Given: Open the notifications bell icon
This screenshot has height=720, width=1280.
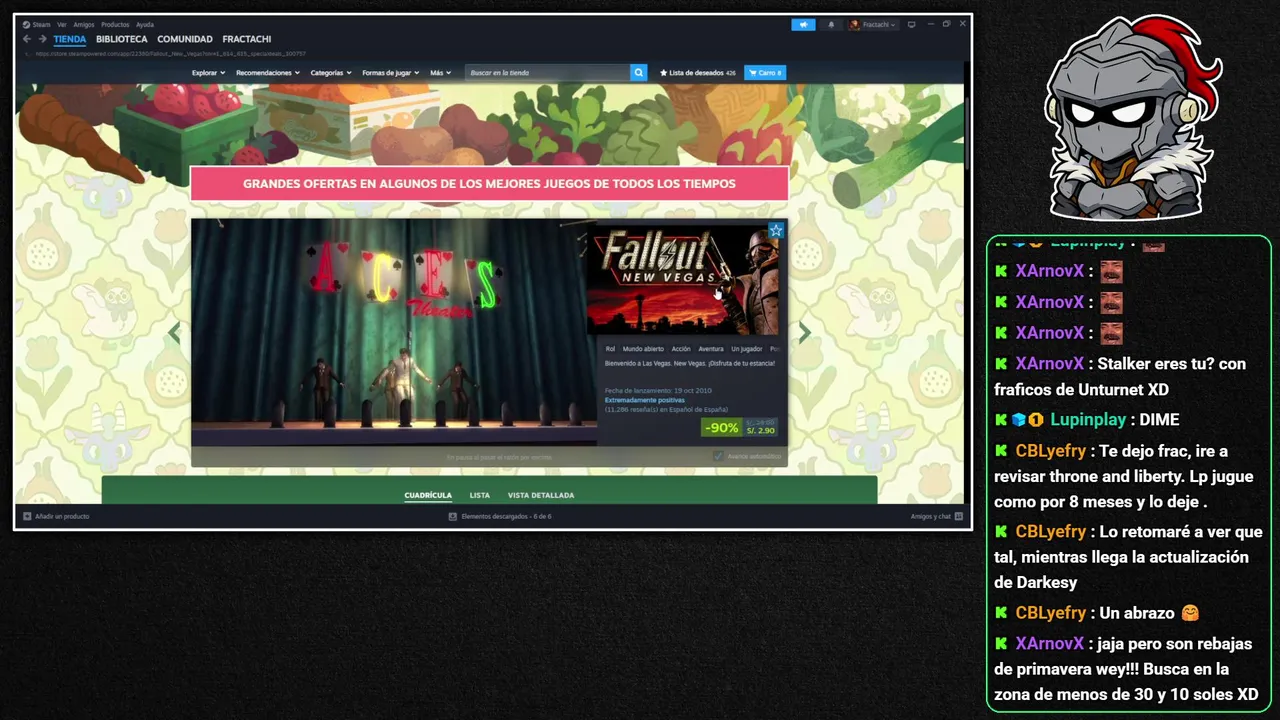Looking at the screenshot, I should (830, 25).
